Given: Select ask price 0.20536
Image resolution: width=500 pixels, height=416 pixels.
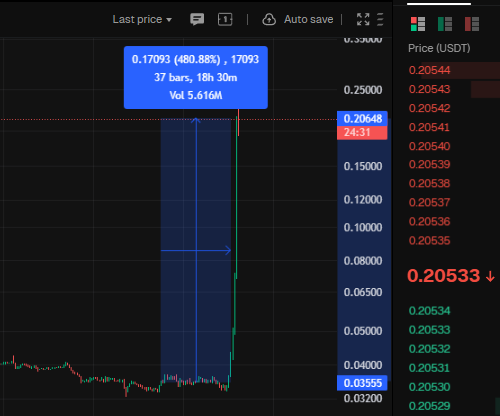Looking at the screenshot, I should 429,222.
